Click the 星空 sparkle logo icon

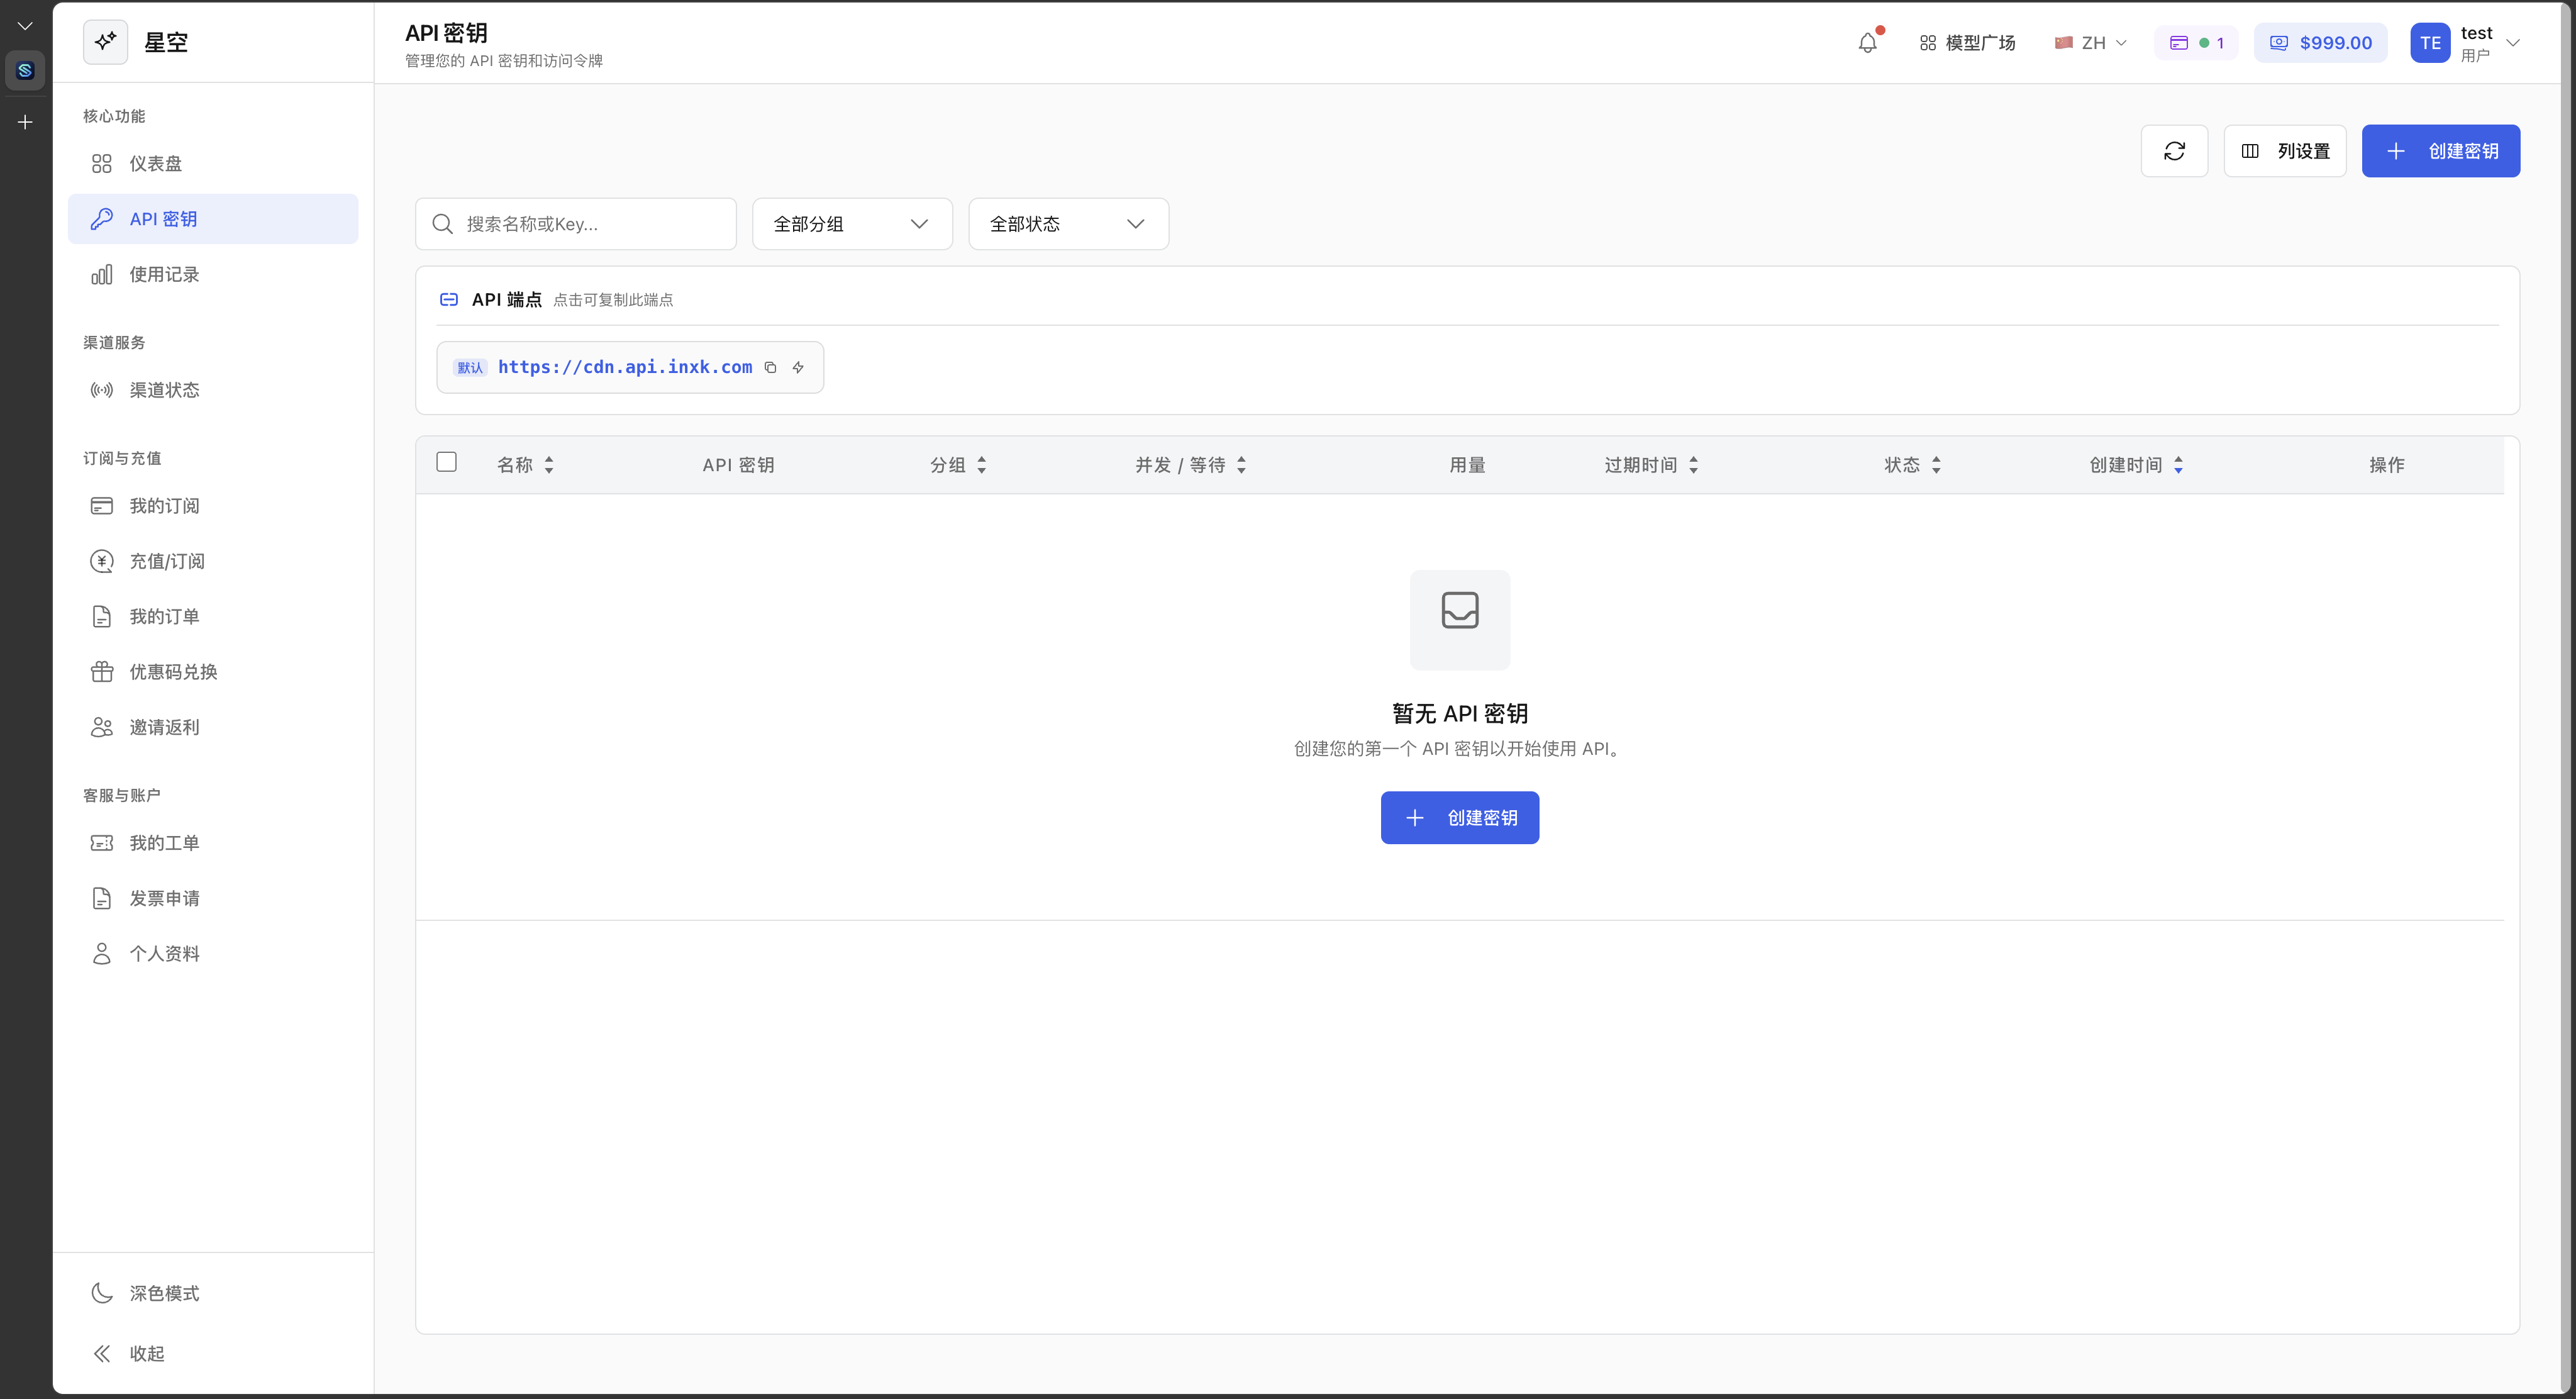pos(105,42)
